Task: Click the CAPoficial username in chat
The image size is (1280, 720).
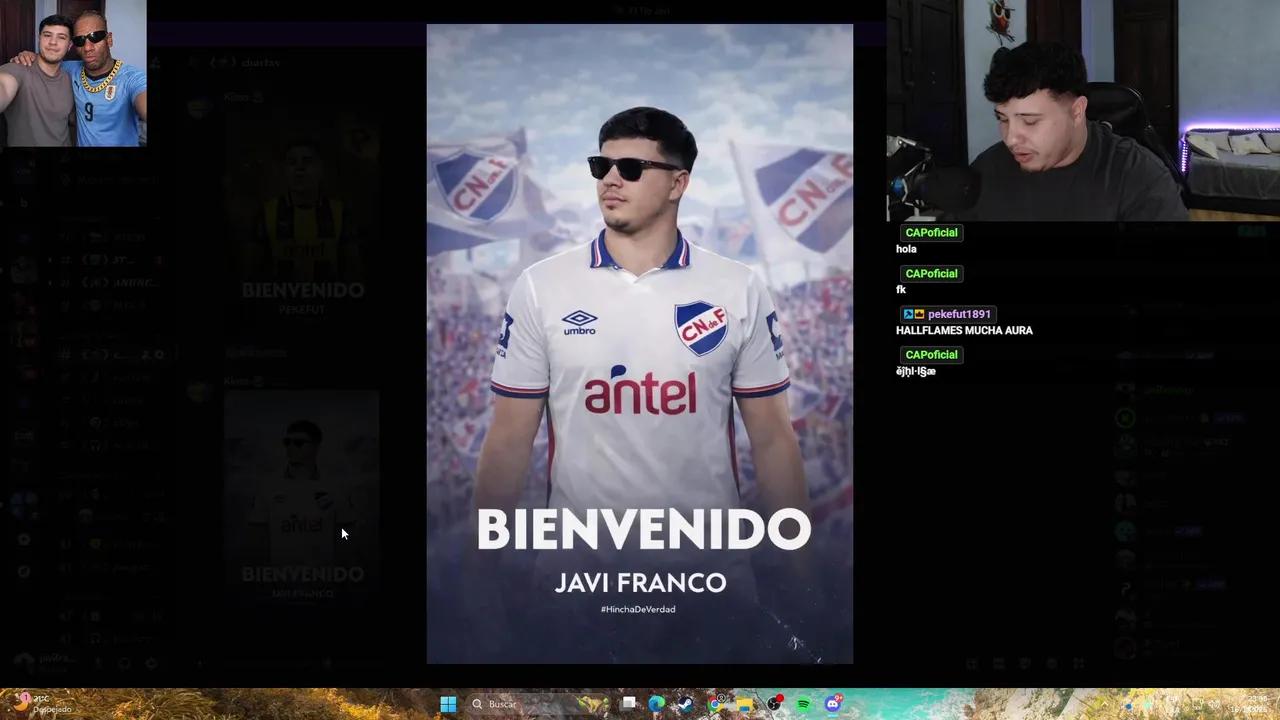Action: (931, 232)
